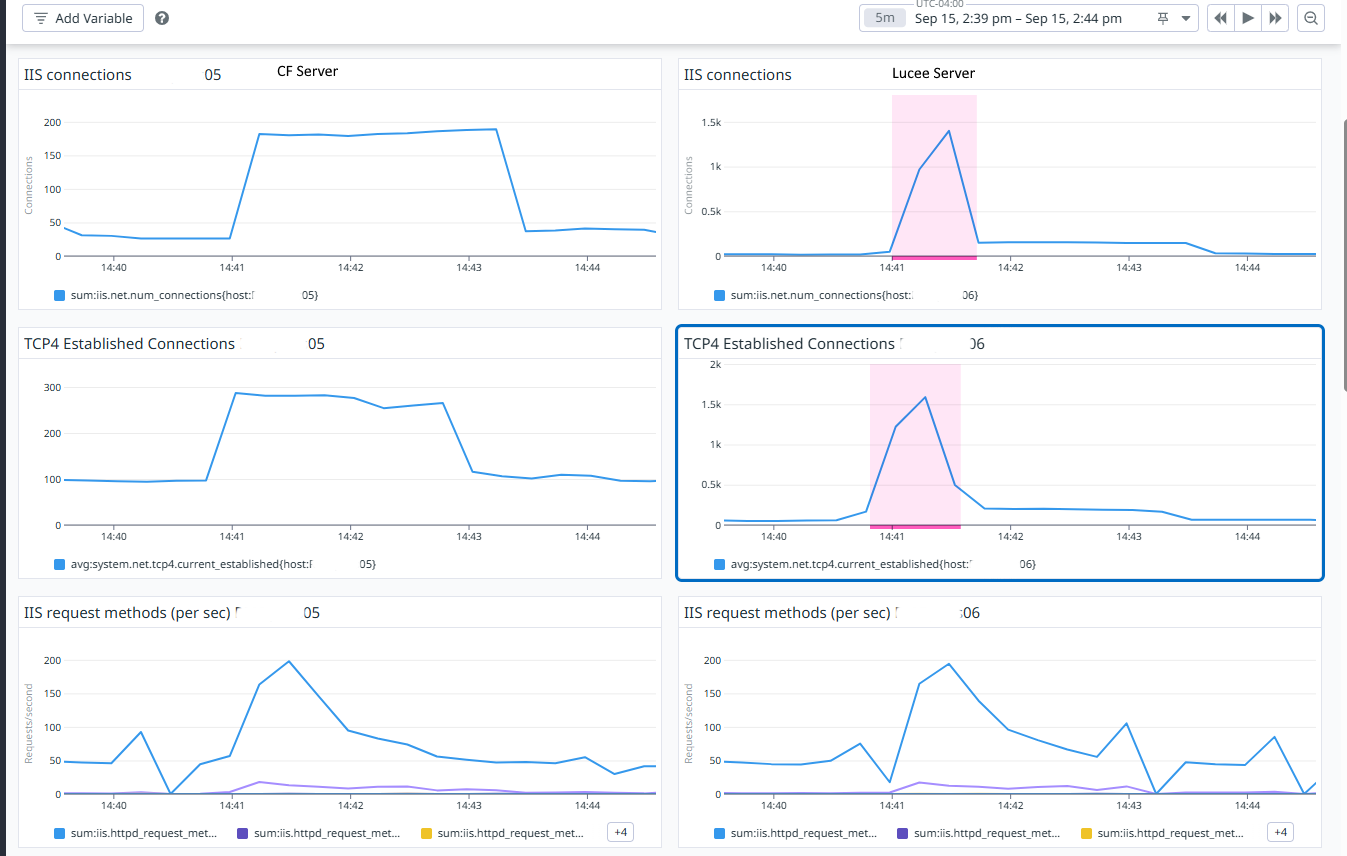This screenshot has height=856, width=1347.
Task: Click the pin icon in time picker
Action: point(1163,18)
